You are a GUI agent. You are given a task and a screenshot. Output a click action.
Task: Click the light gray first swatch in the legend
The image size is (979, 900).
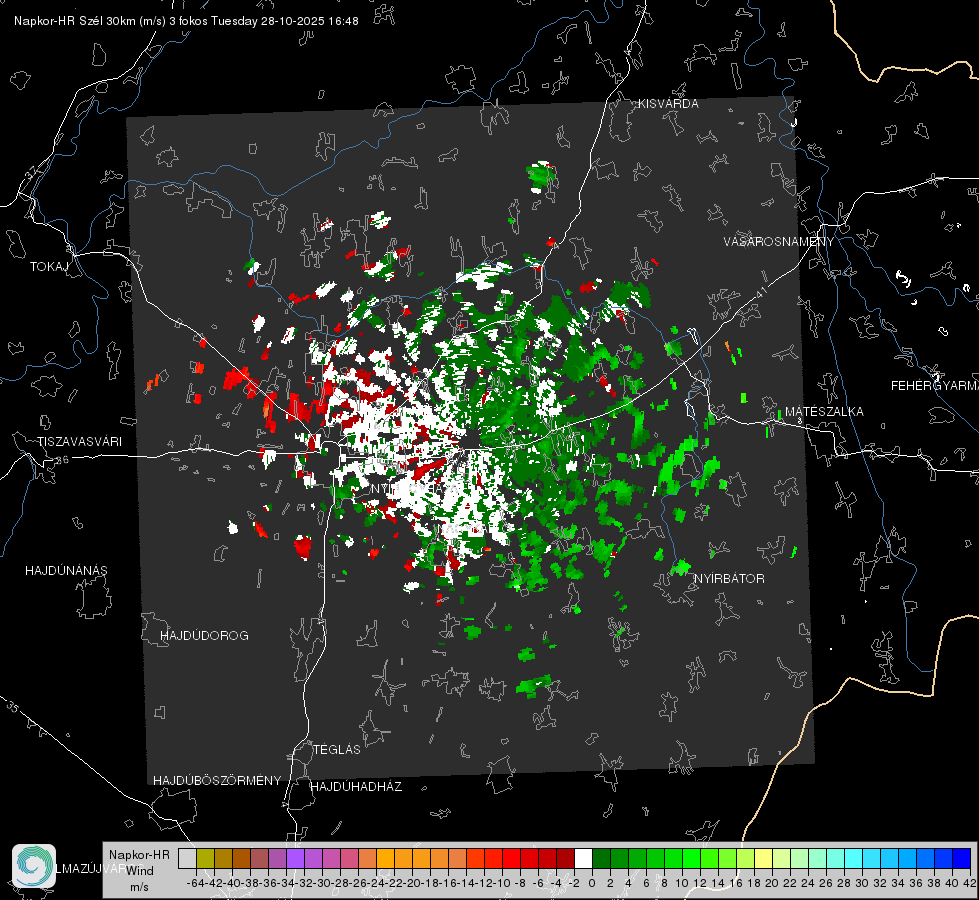(187, 859)
